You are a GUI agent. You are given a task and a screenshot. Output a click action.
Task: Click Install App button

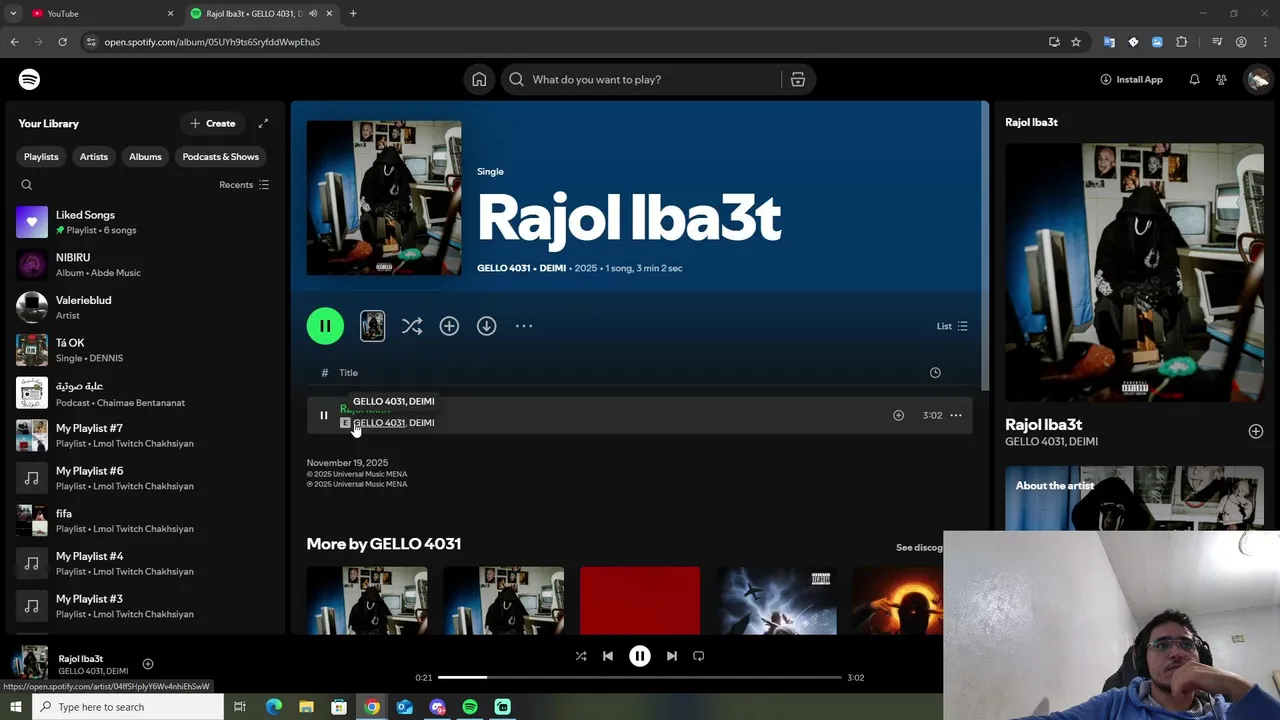(x=1132, y=79)
